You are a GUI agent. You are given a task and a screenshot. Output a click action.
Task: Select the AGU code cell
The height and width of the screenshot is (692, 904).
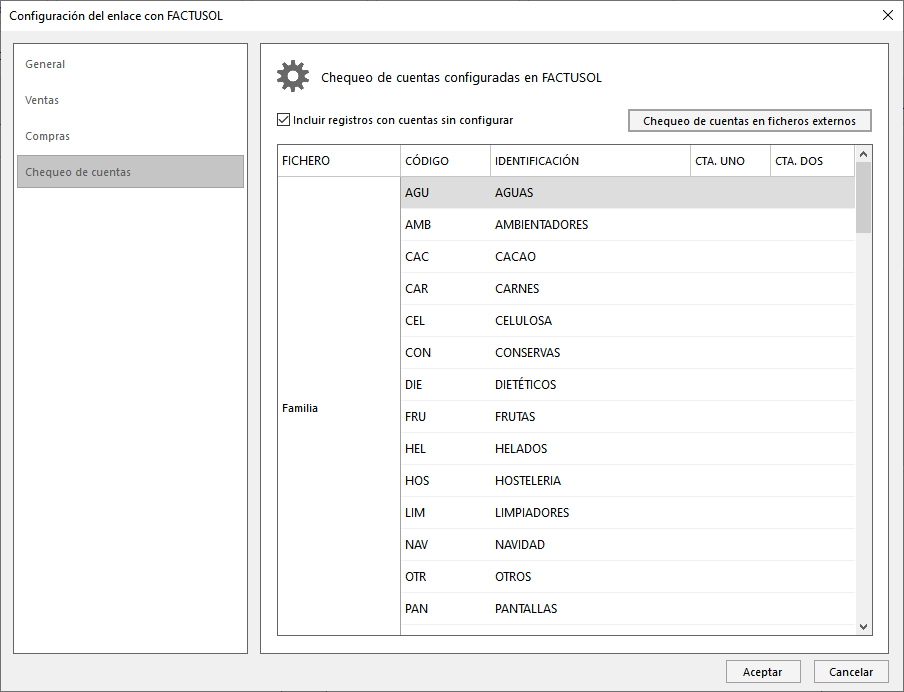tap(445, 193)
